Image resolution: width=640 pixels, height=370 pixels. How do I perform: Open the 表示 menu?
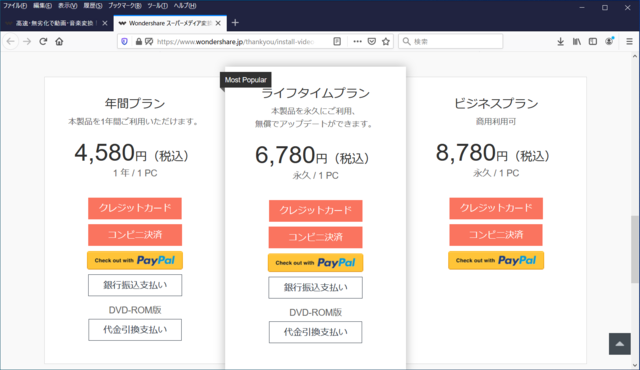(67, 6)
